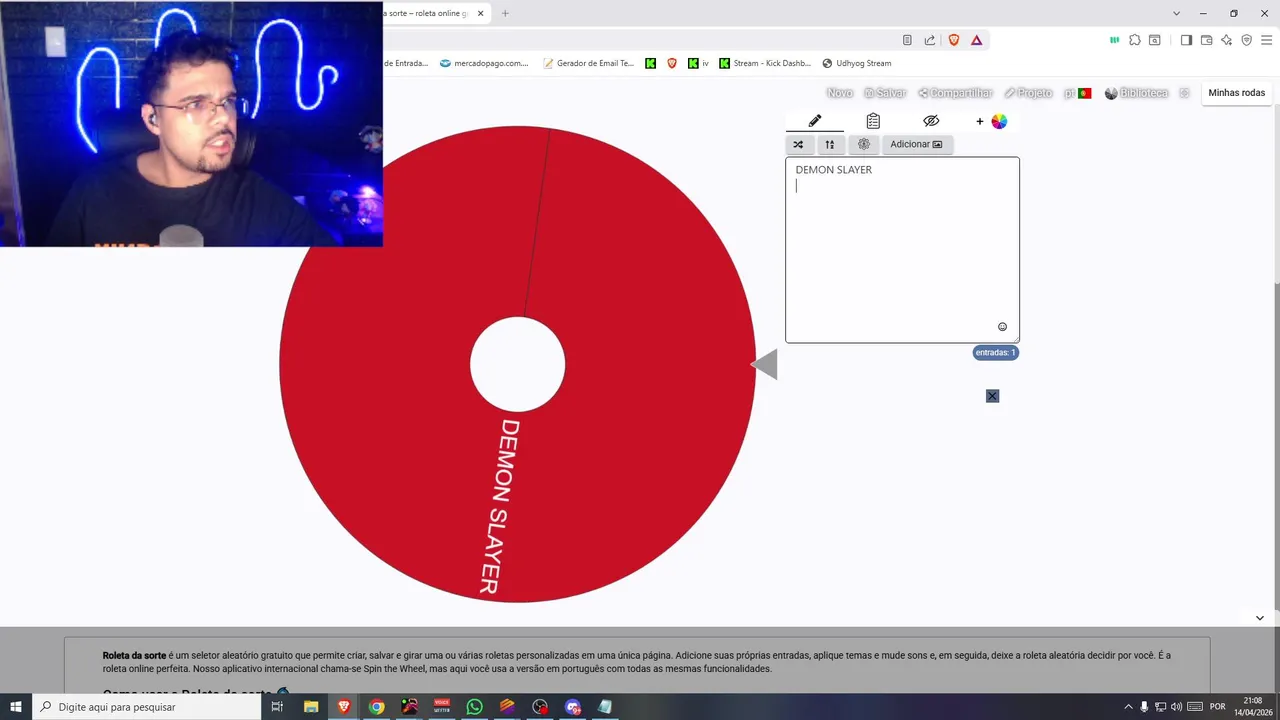Open the iv Kick bookmark
Image resolution: width=1280 pixels, height=720 pixels.
(x=698, y=63)
